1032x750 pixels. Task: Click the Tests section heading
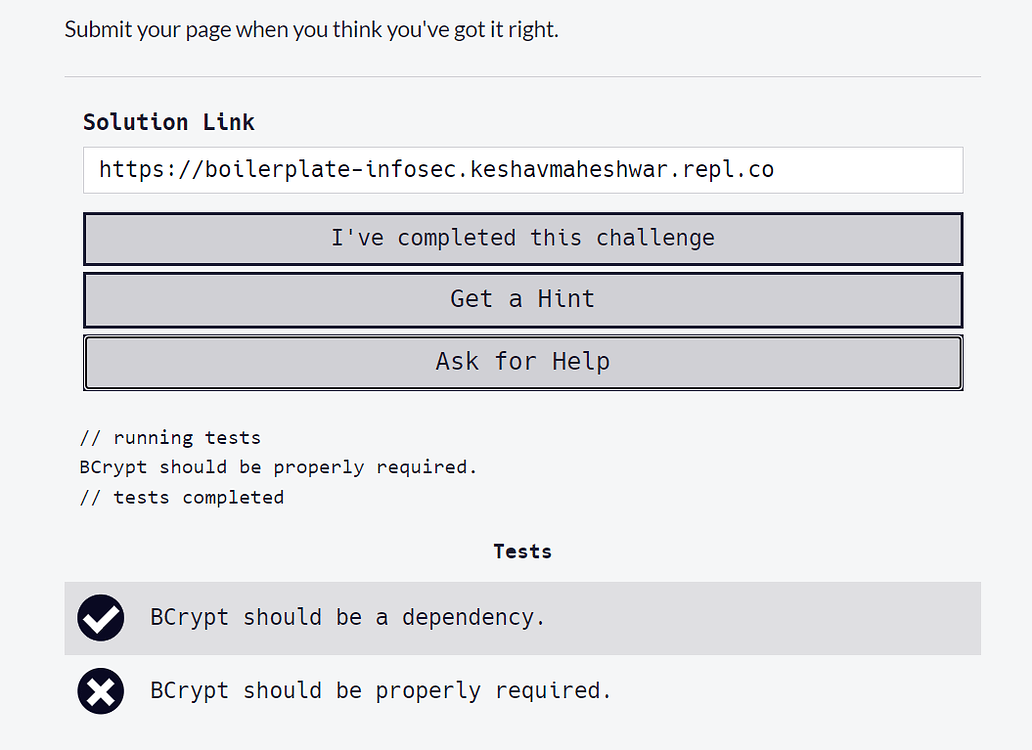pos(522,551)
